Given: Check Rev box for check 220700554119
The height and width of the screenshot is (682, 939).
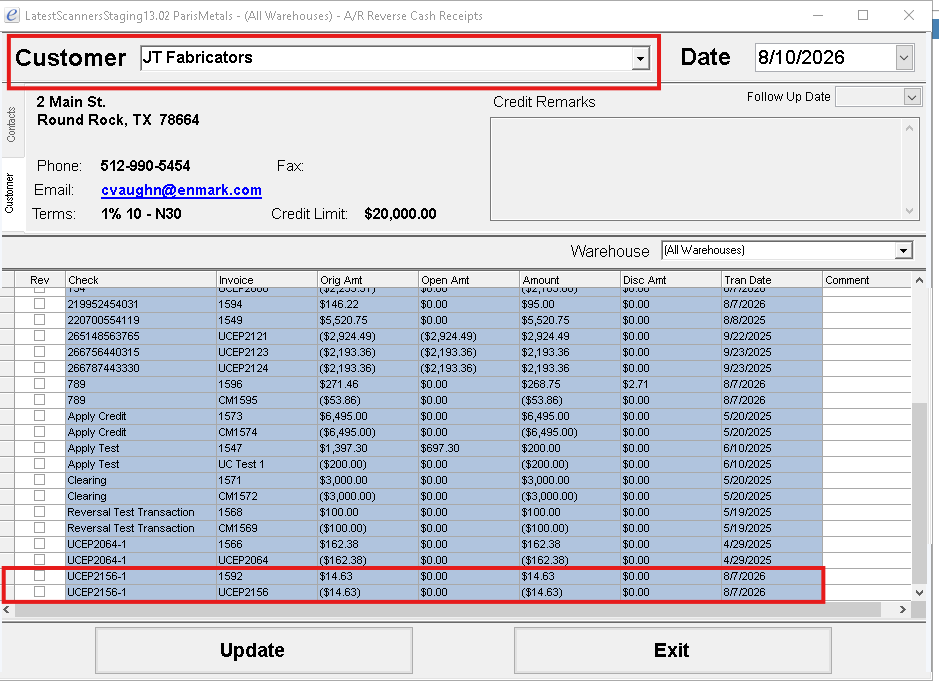Looking at the screenshot, I should click(40, 320).
